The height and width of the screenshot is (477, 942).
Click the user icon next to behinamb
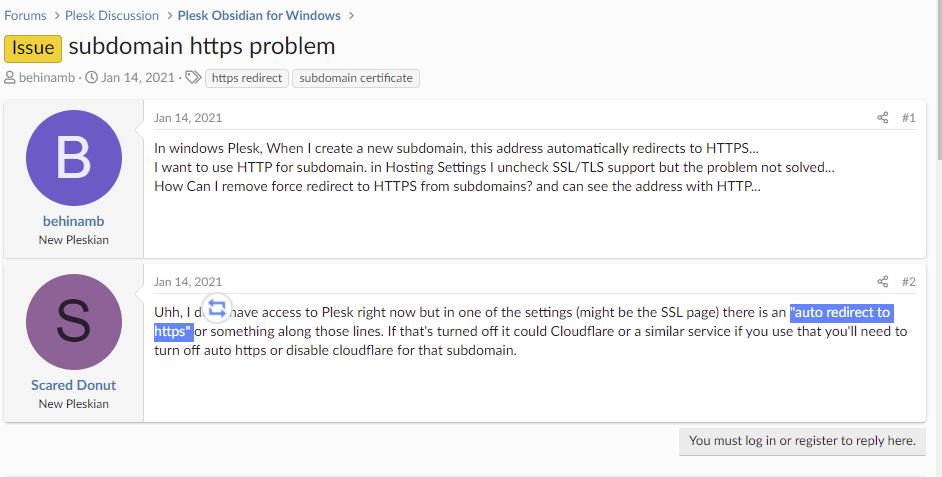click(x=10, y=78)
